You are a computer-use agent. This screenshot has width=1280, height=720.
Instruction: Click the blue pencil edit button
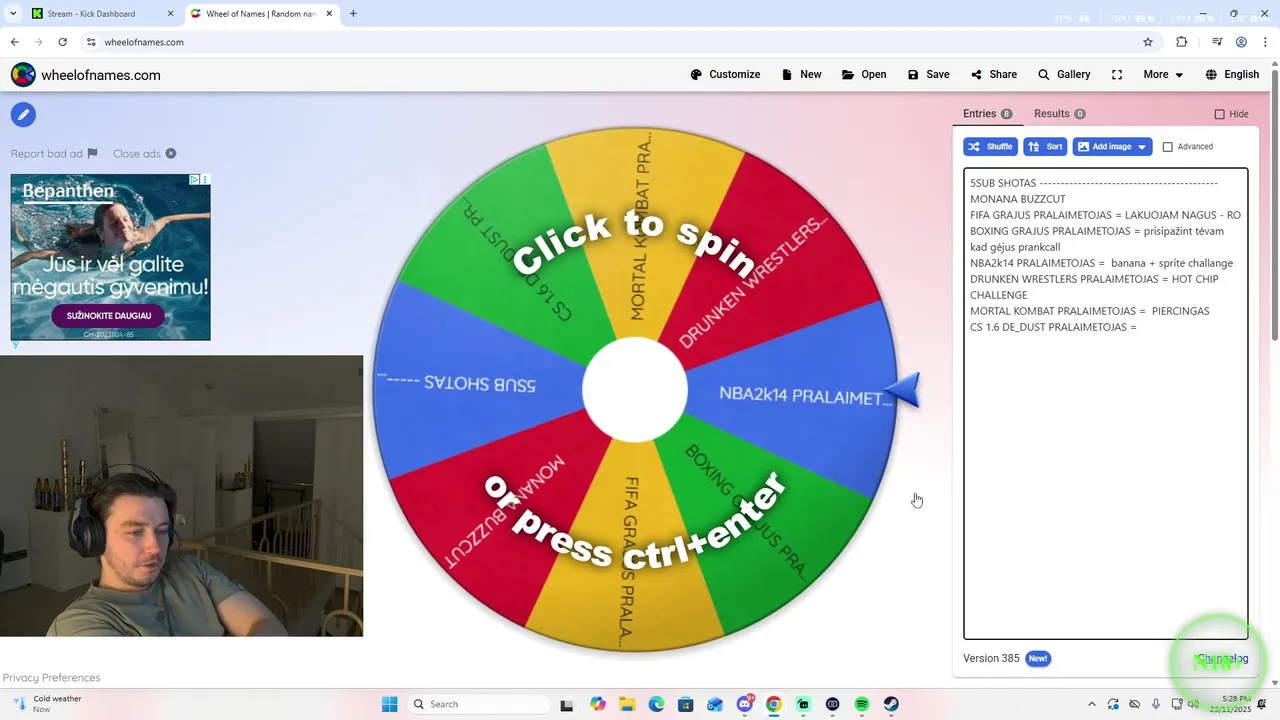click(23, 114)
